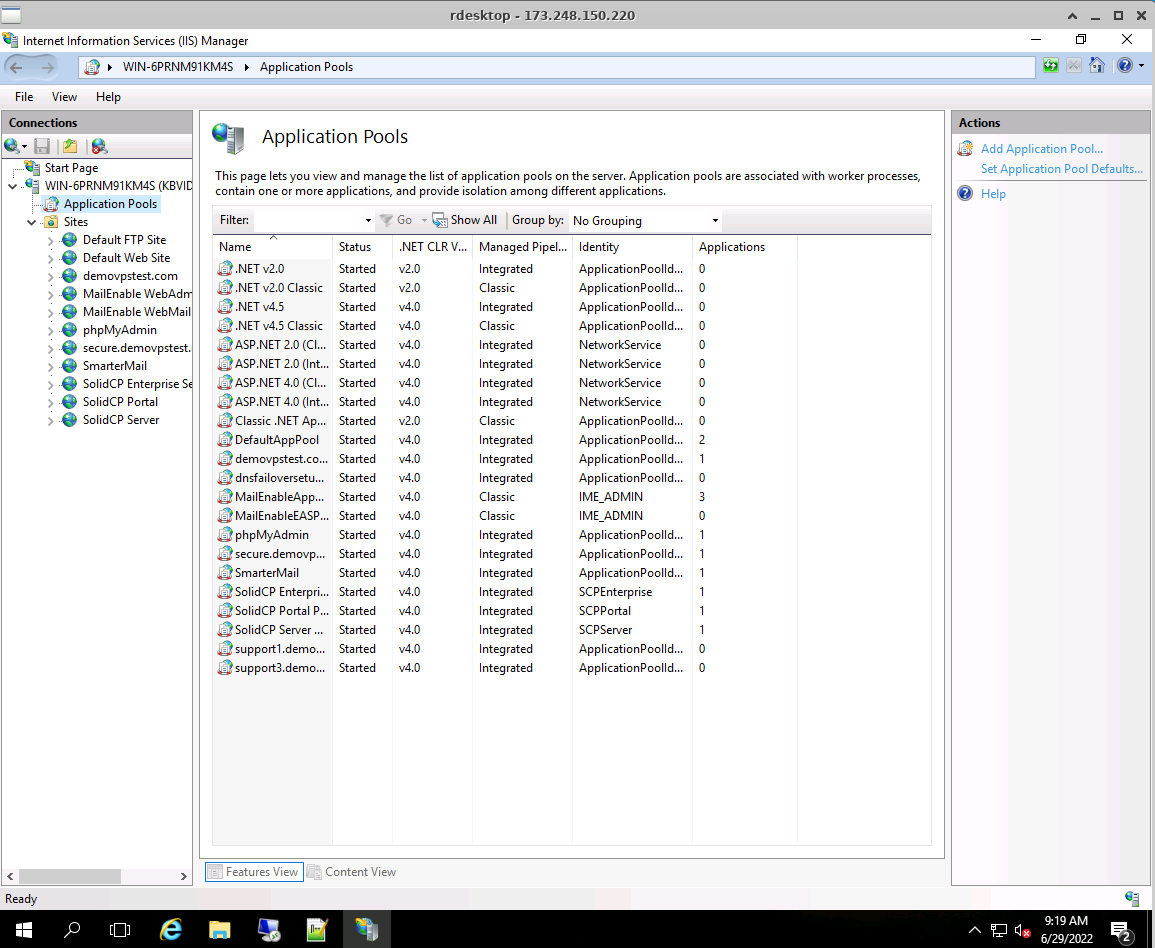The width and height of the screenshot is (1155, 948).
Task: Click the Windows Start button
Action: point(24,930)
